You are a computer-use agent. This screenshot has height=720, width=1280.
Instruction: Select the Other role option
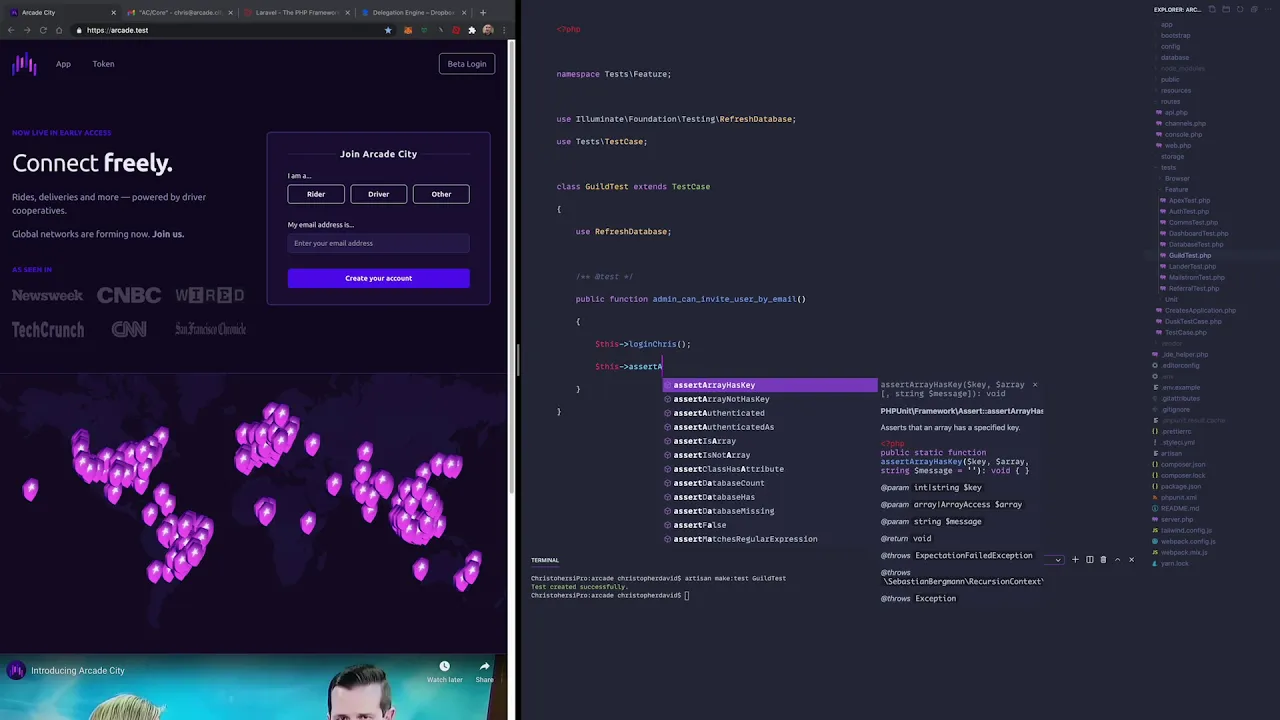pos(441,194)
